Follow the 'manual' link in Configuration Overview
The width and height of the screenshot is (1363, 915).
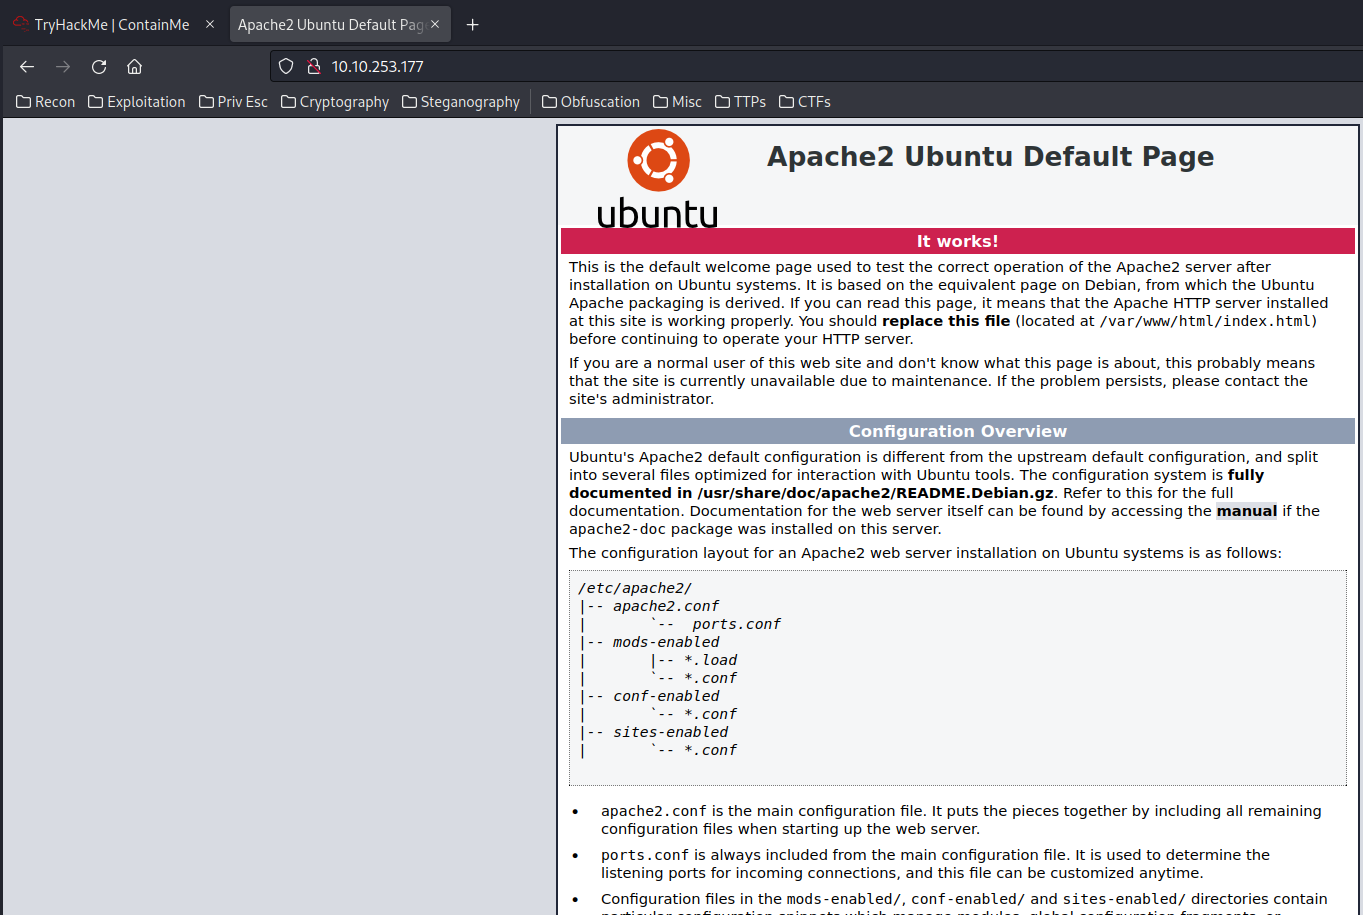coord(1246,511)
